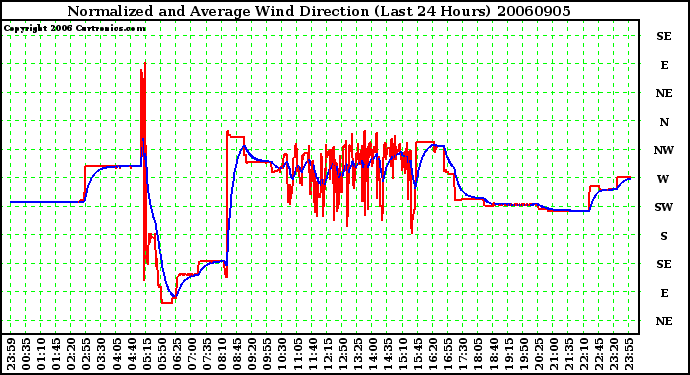Click the '09:55' time label
The image size is (690, 375).
point(267,354)
